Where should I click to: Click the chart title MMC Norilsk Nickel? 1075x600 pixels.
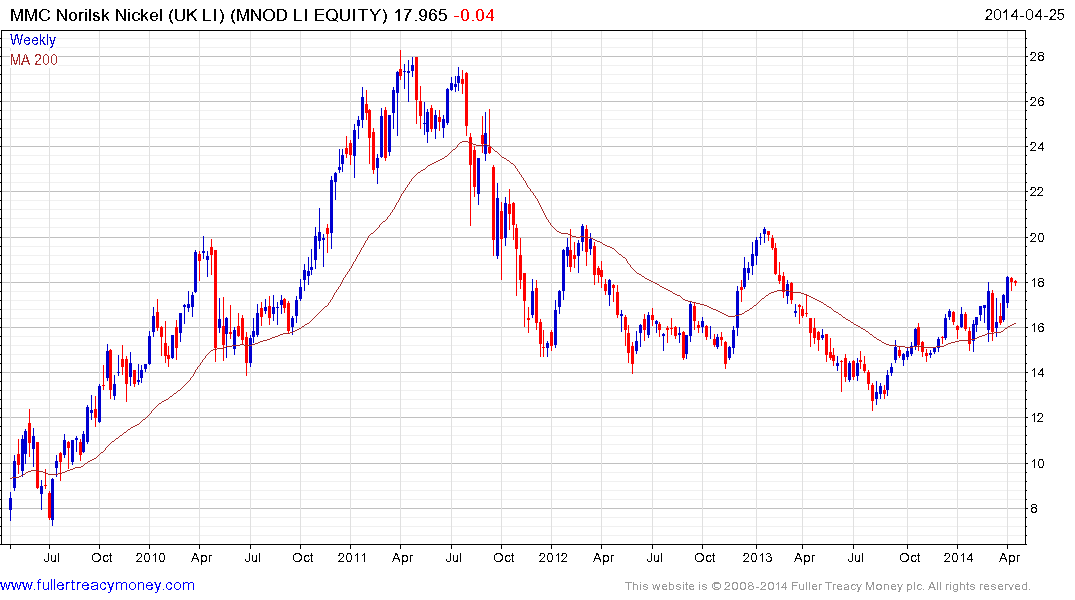coord(86,15)
